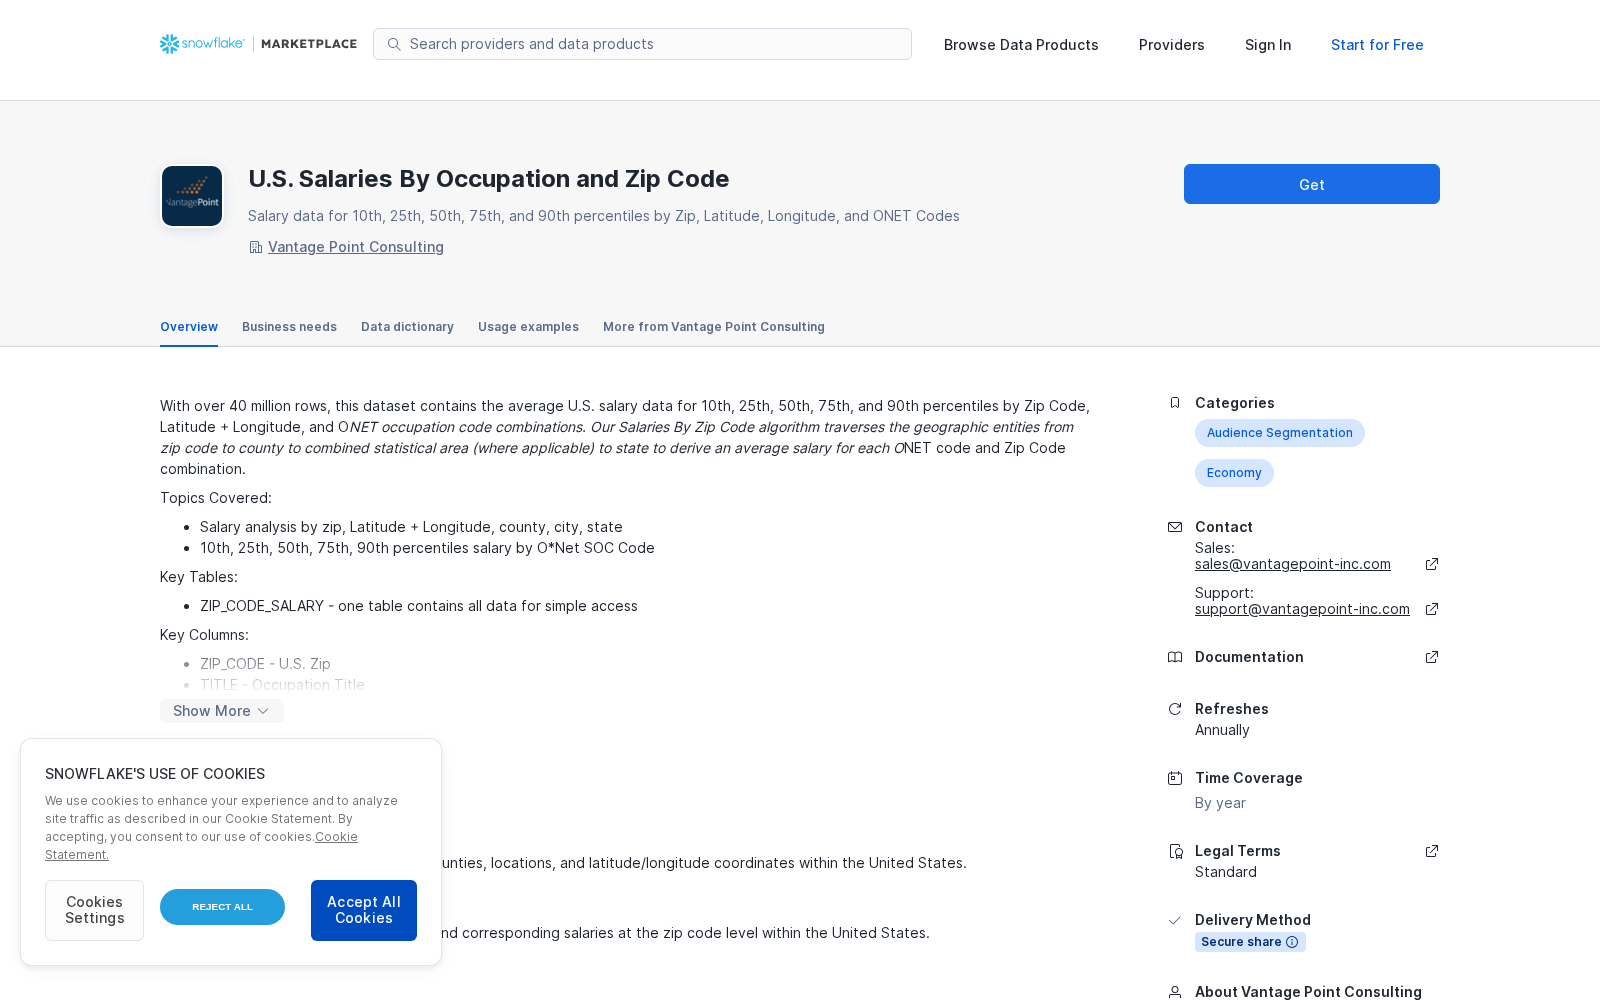
Task: Click the Documentation label in the sidebar
Action: (x=1249, y=657)
